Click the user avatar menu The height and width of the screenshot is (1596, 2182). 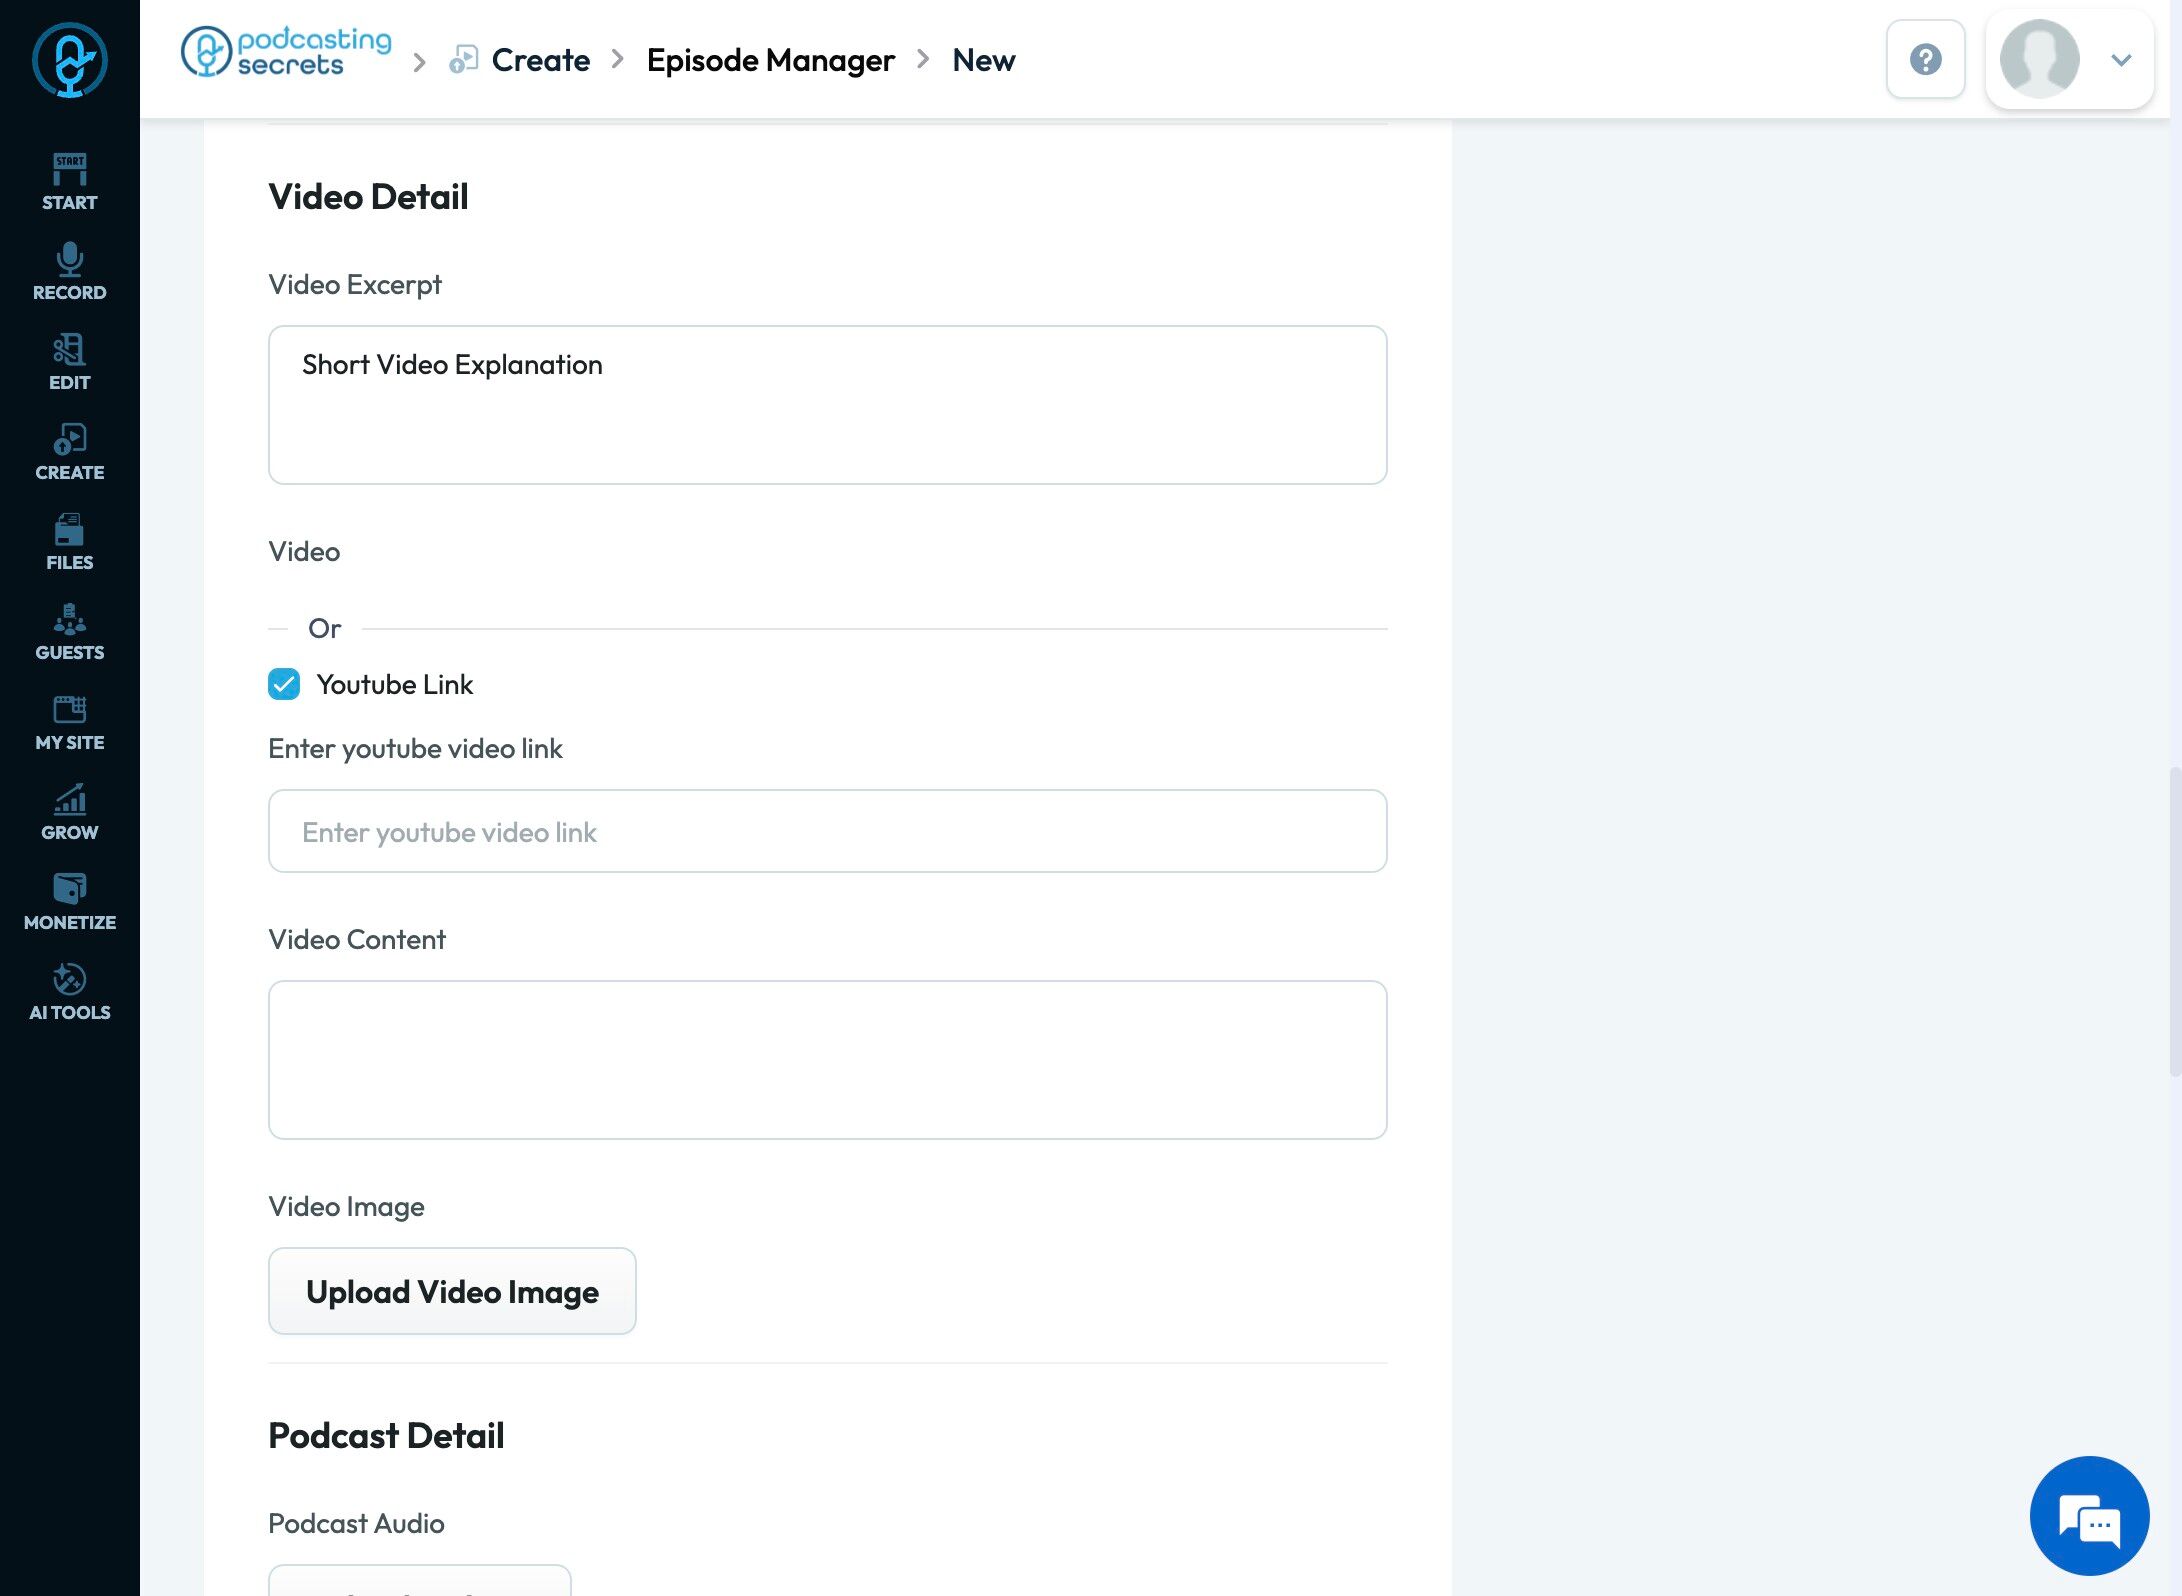coord(2039,59)
